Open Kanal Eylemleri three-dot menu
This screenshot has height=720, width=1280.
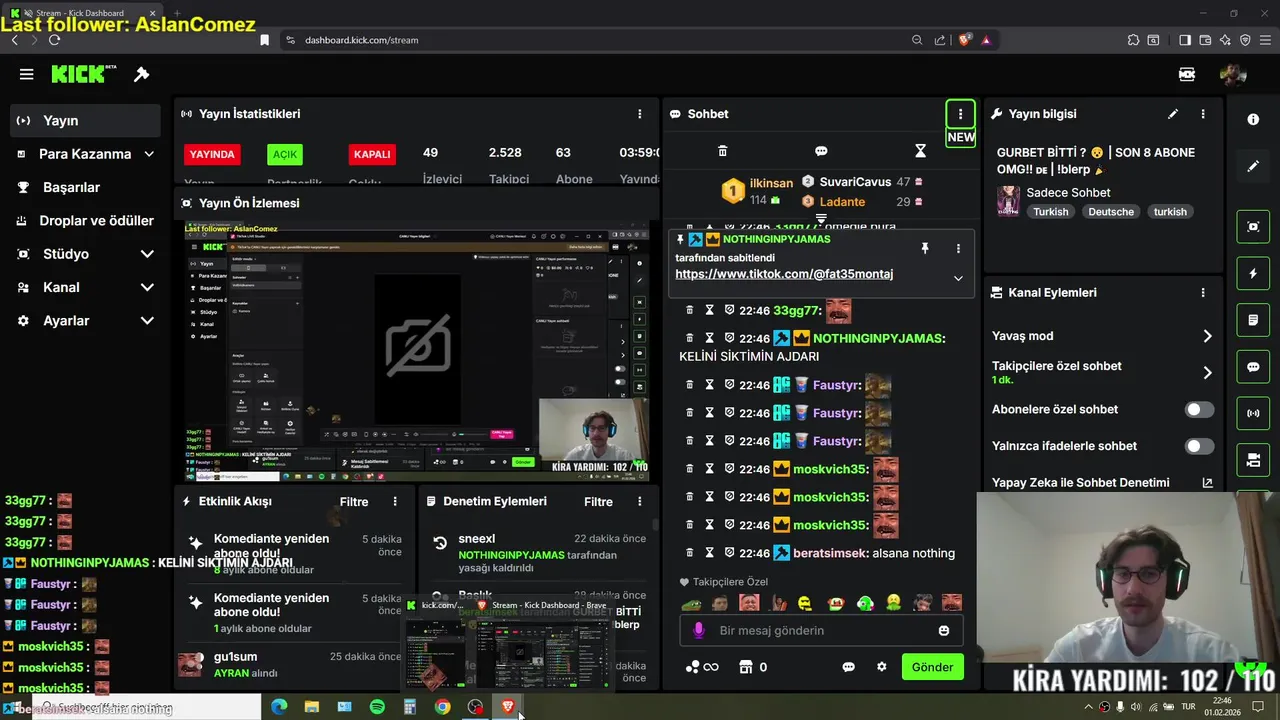pyautogui.click(x=1203, y=293)
